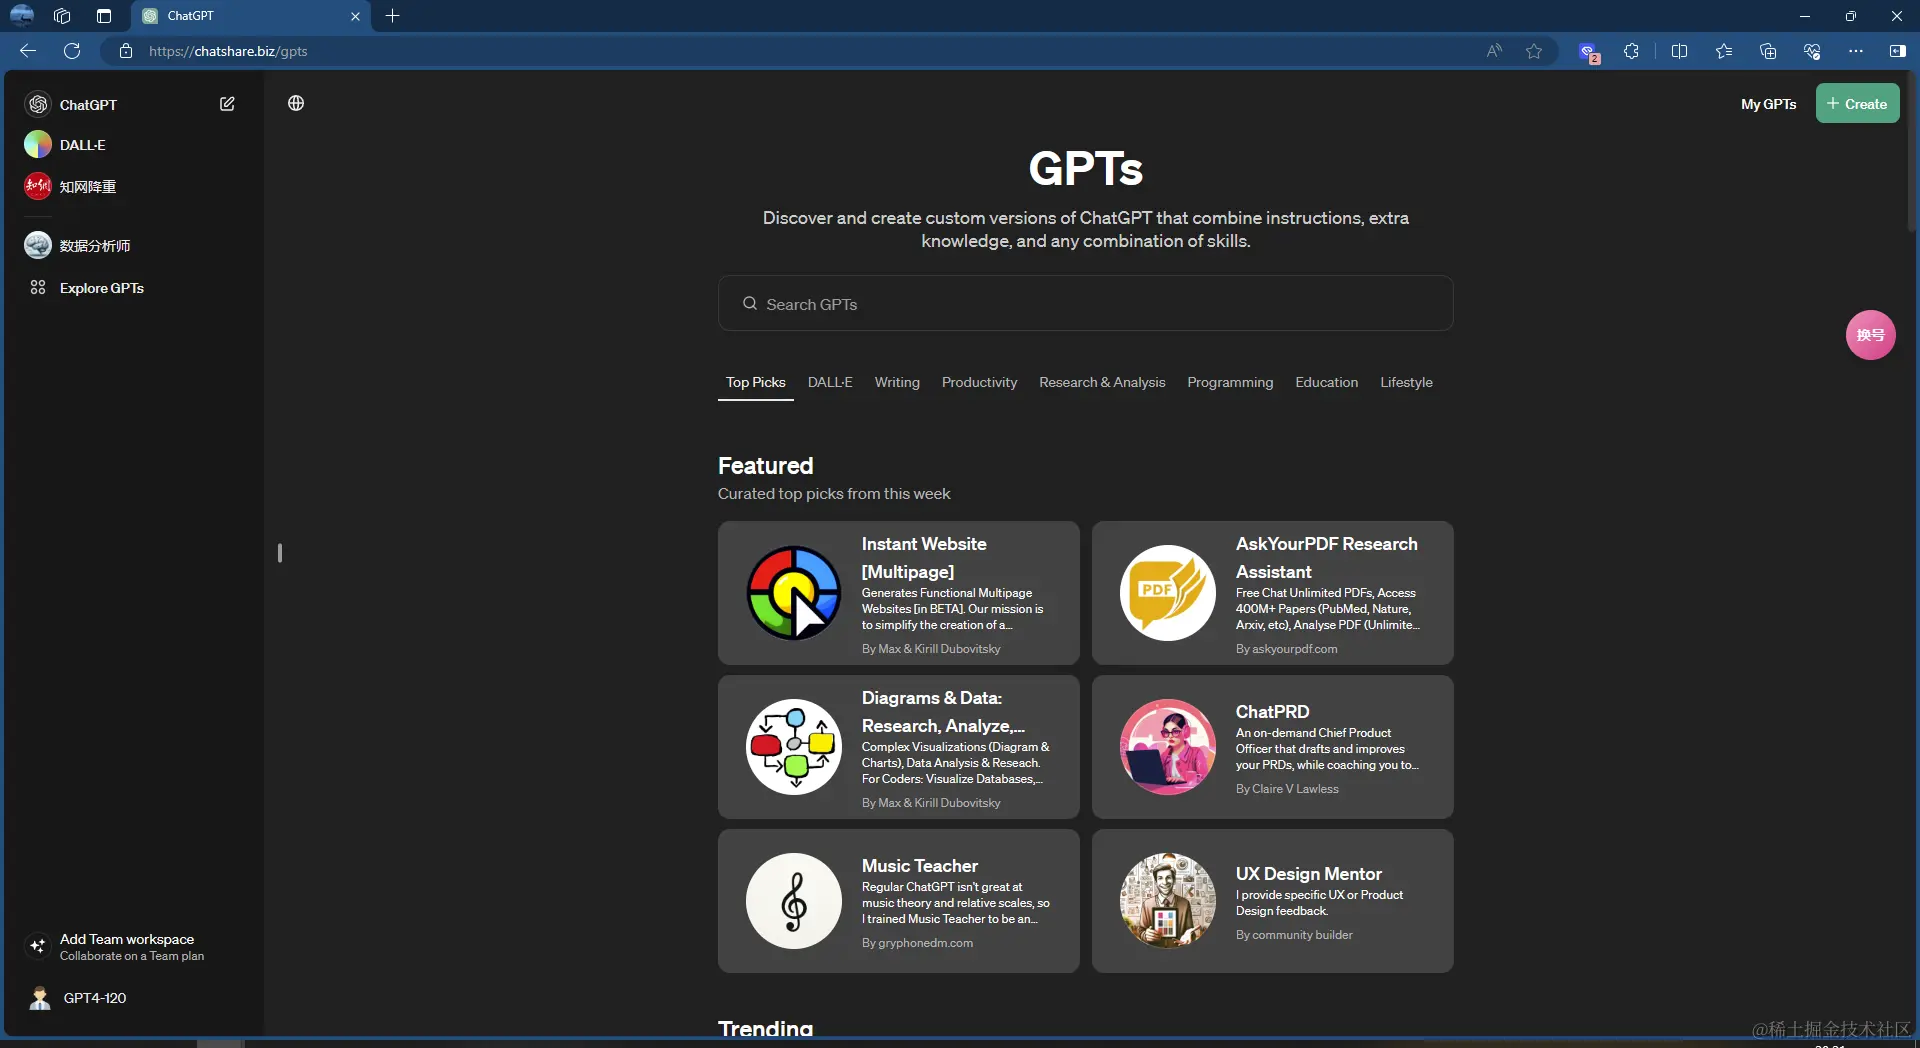
Task: Click the workspaces icon in title bar
Action: coord(62,16)
